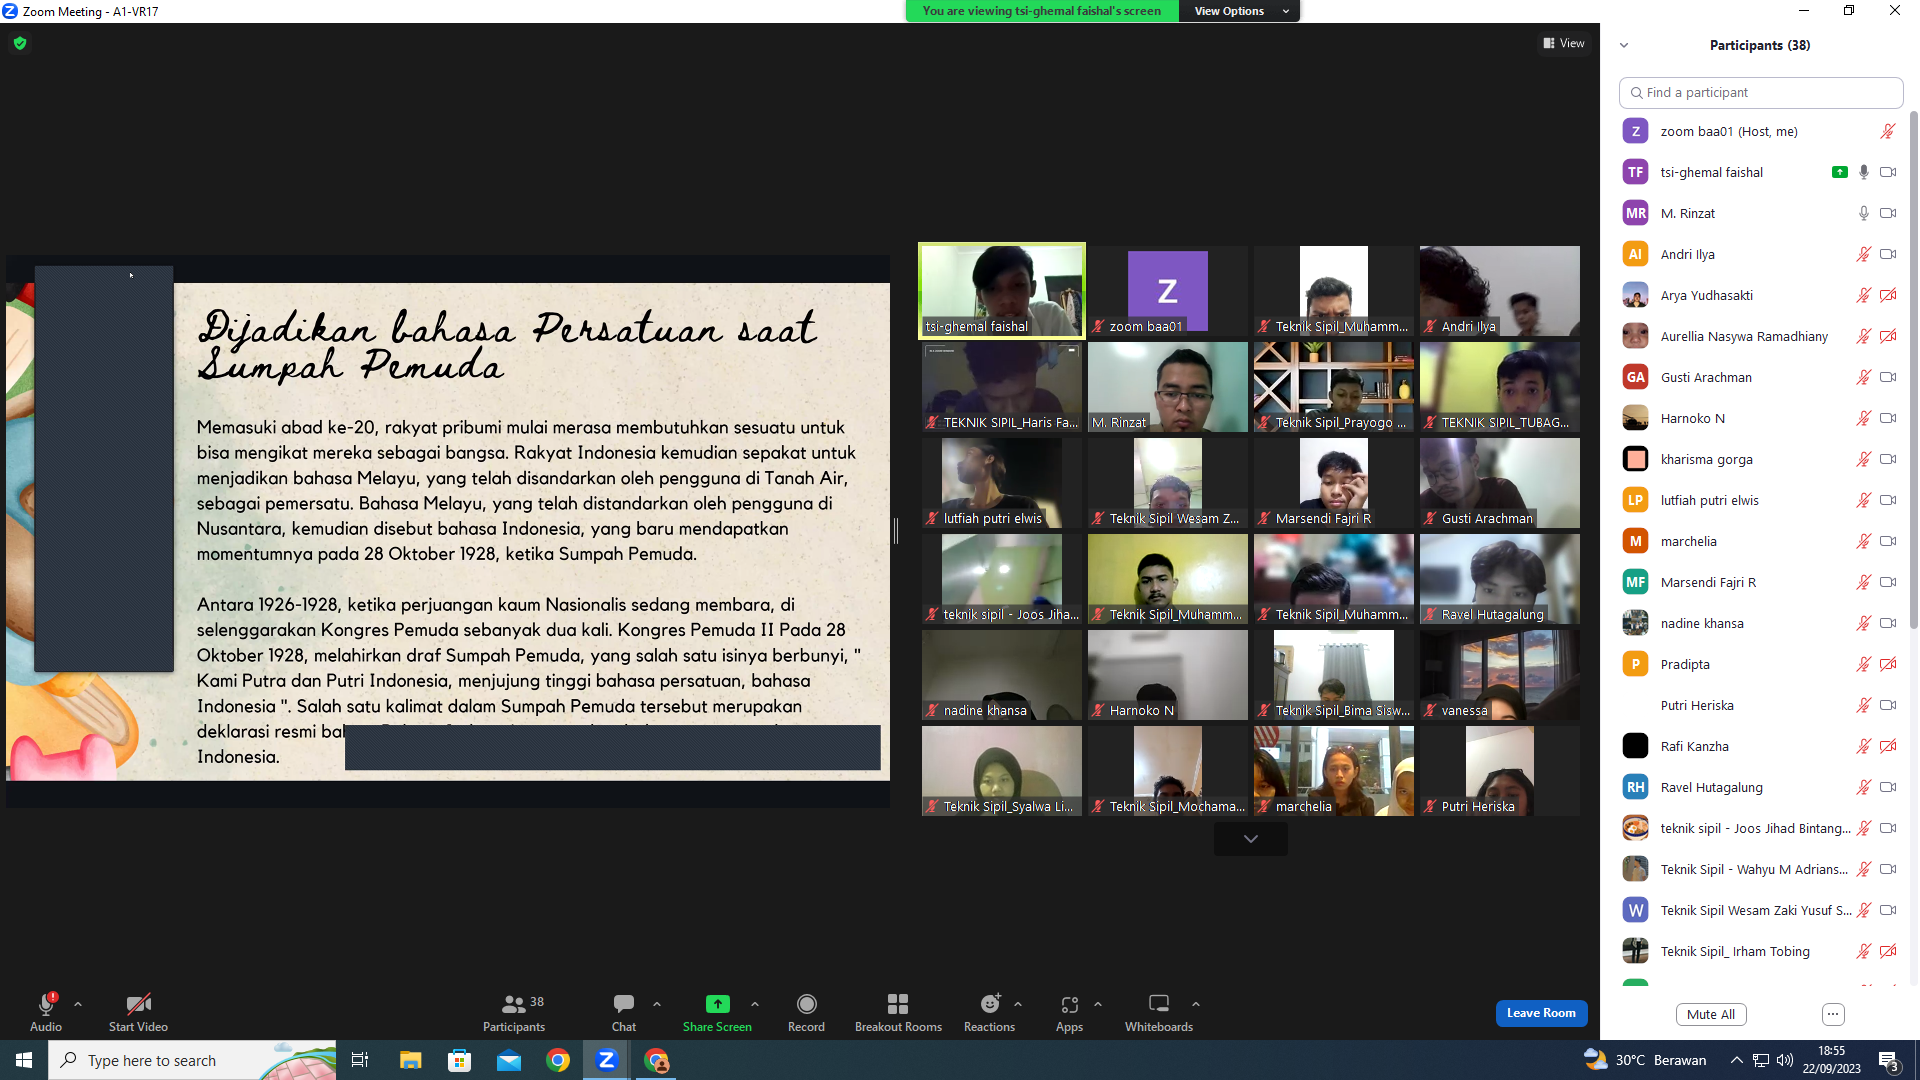Viewport: 1920px width, 1080px height.
Task: Click the Find a participant field
Action: pyautogui.click(x=1760, y=93)
